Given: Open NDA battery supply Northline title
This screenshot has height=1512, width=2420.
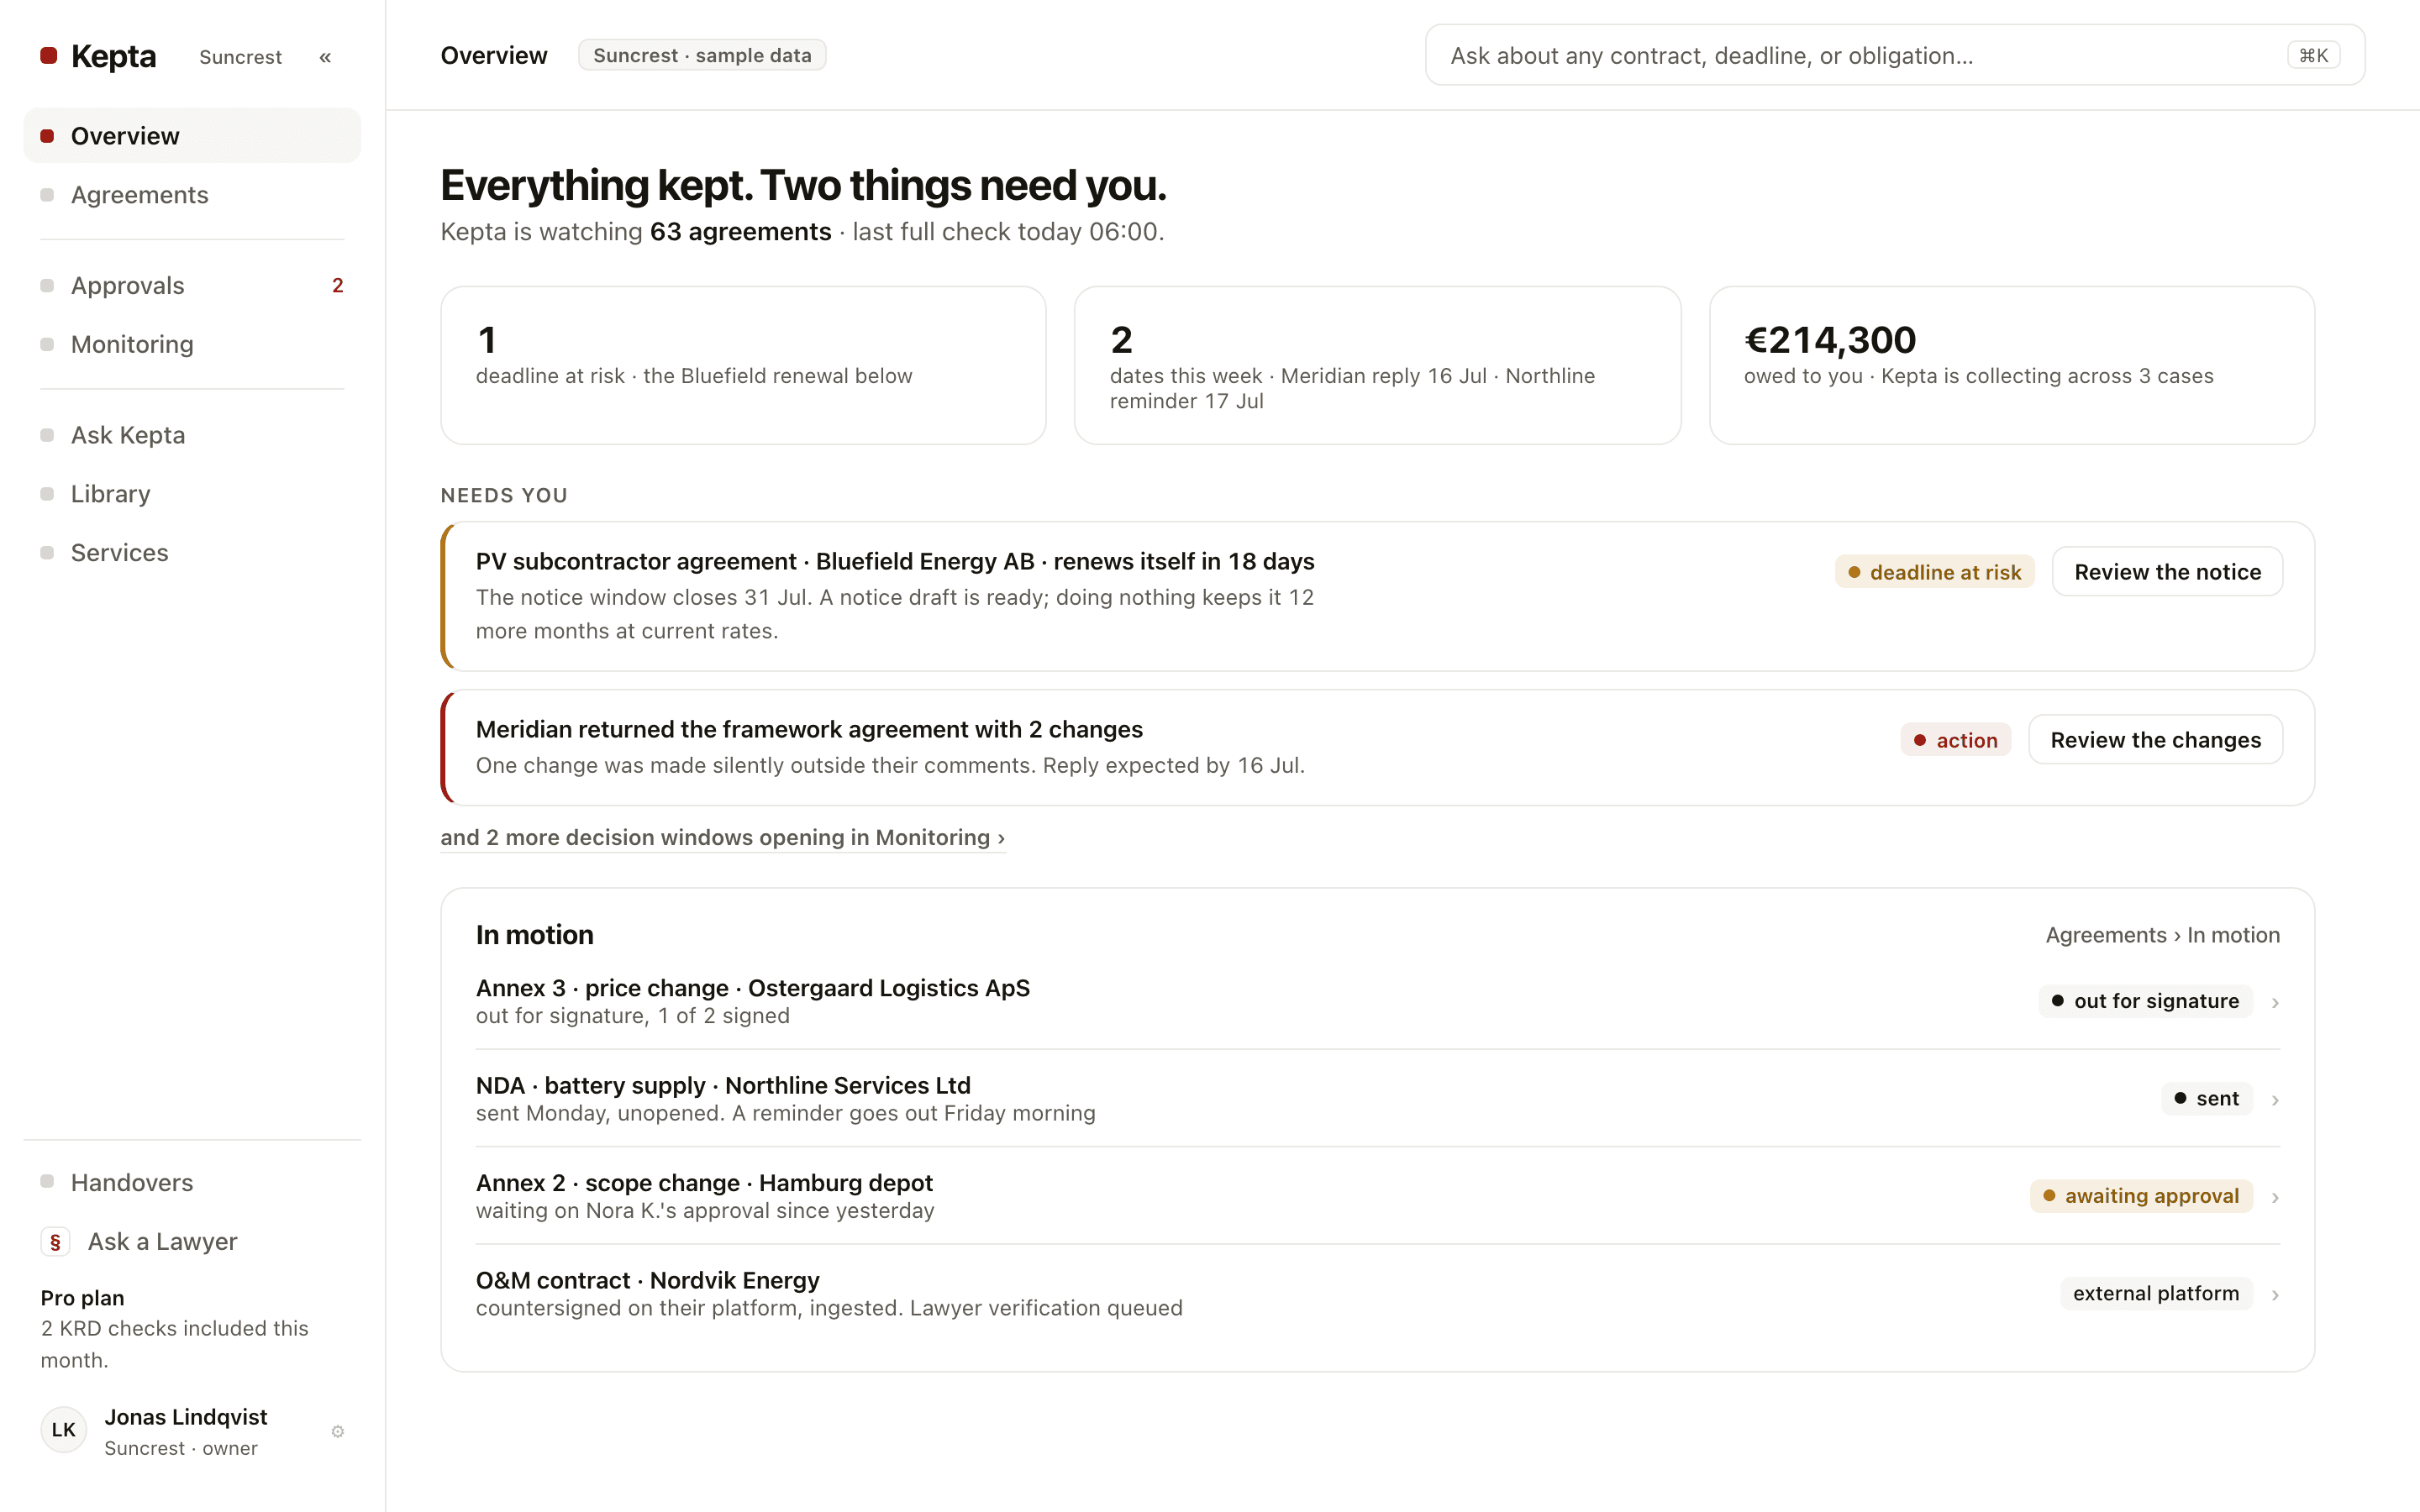Looking at the screenshot, I should 723,1085.
